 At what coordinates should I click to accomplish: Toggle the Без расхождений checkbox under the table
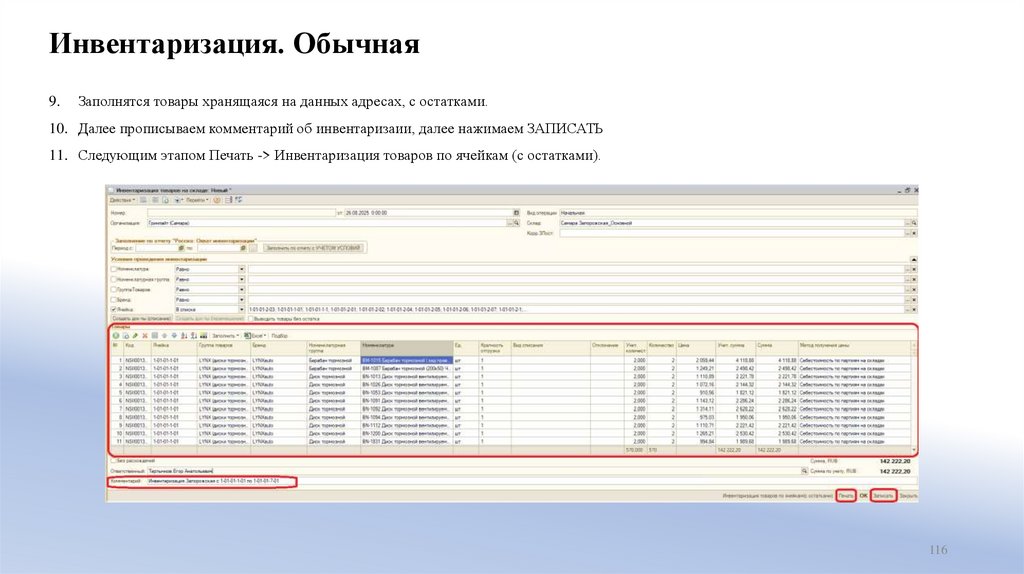click(113, 460)
